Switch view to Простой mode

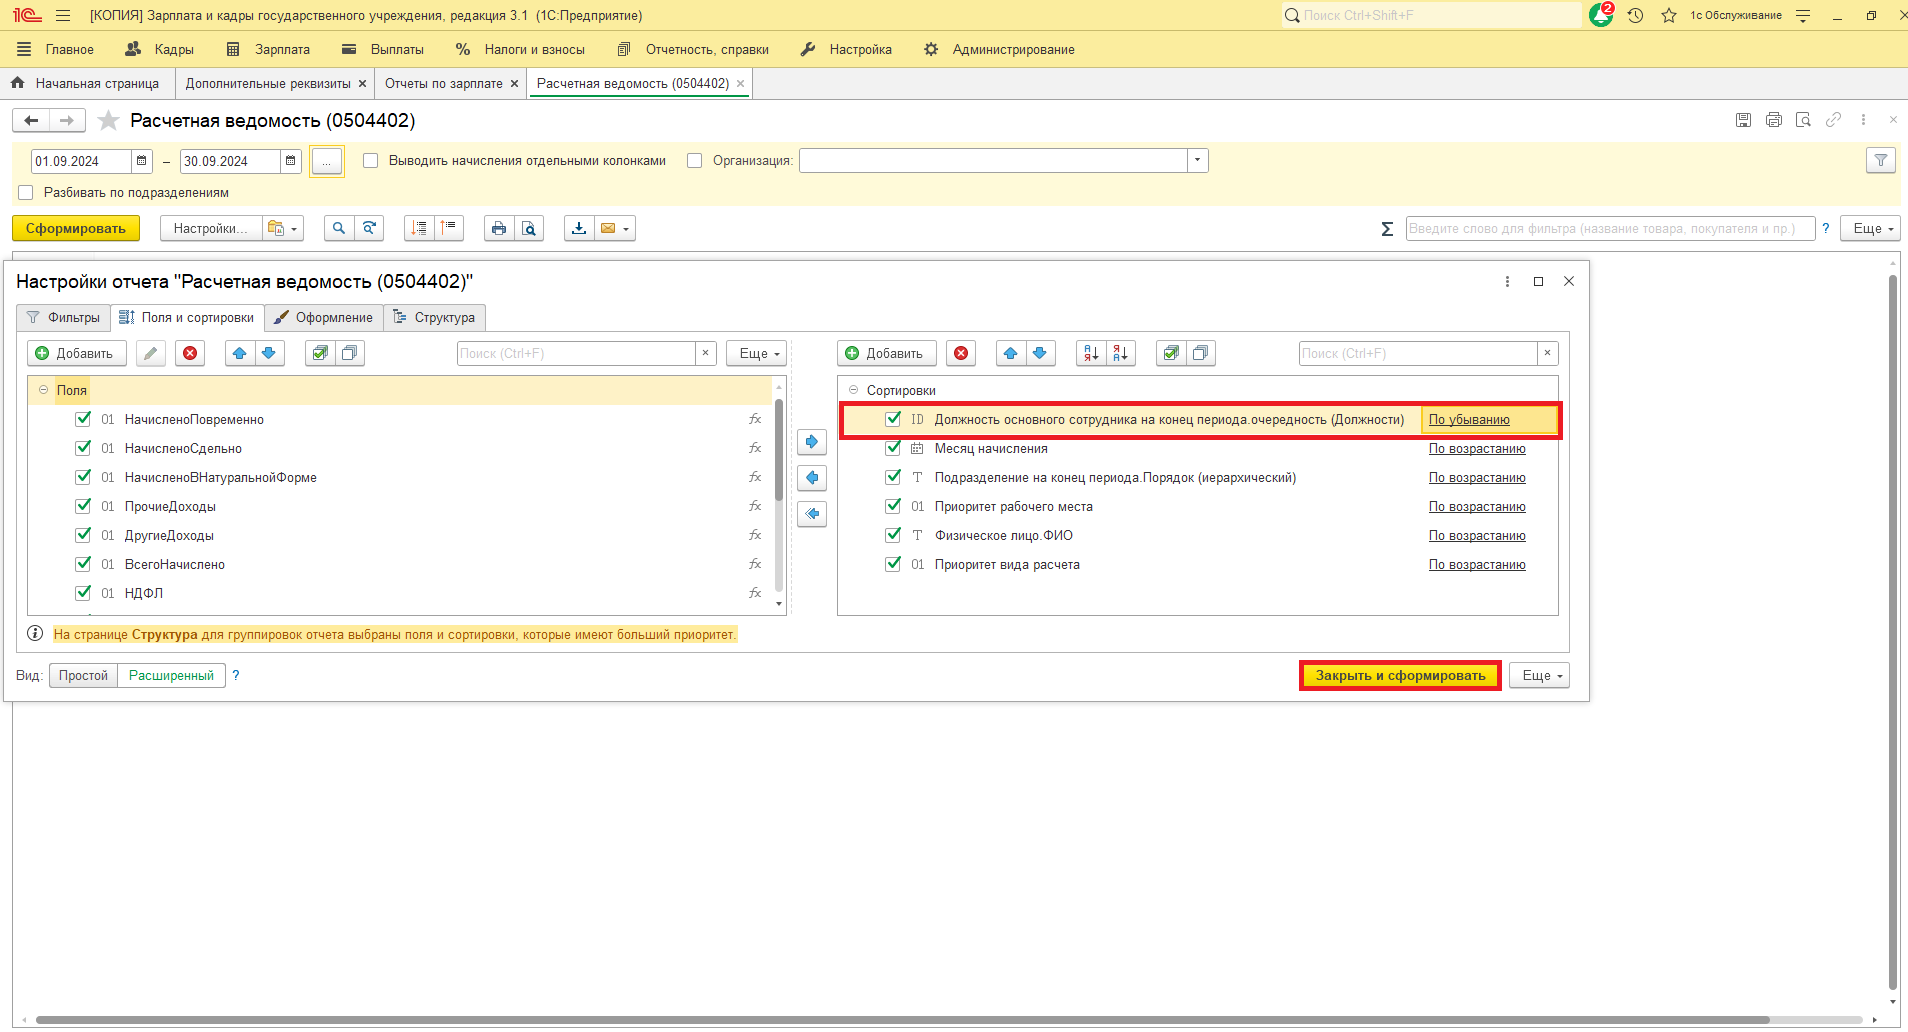tap(83, 676)
